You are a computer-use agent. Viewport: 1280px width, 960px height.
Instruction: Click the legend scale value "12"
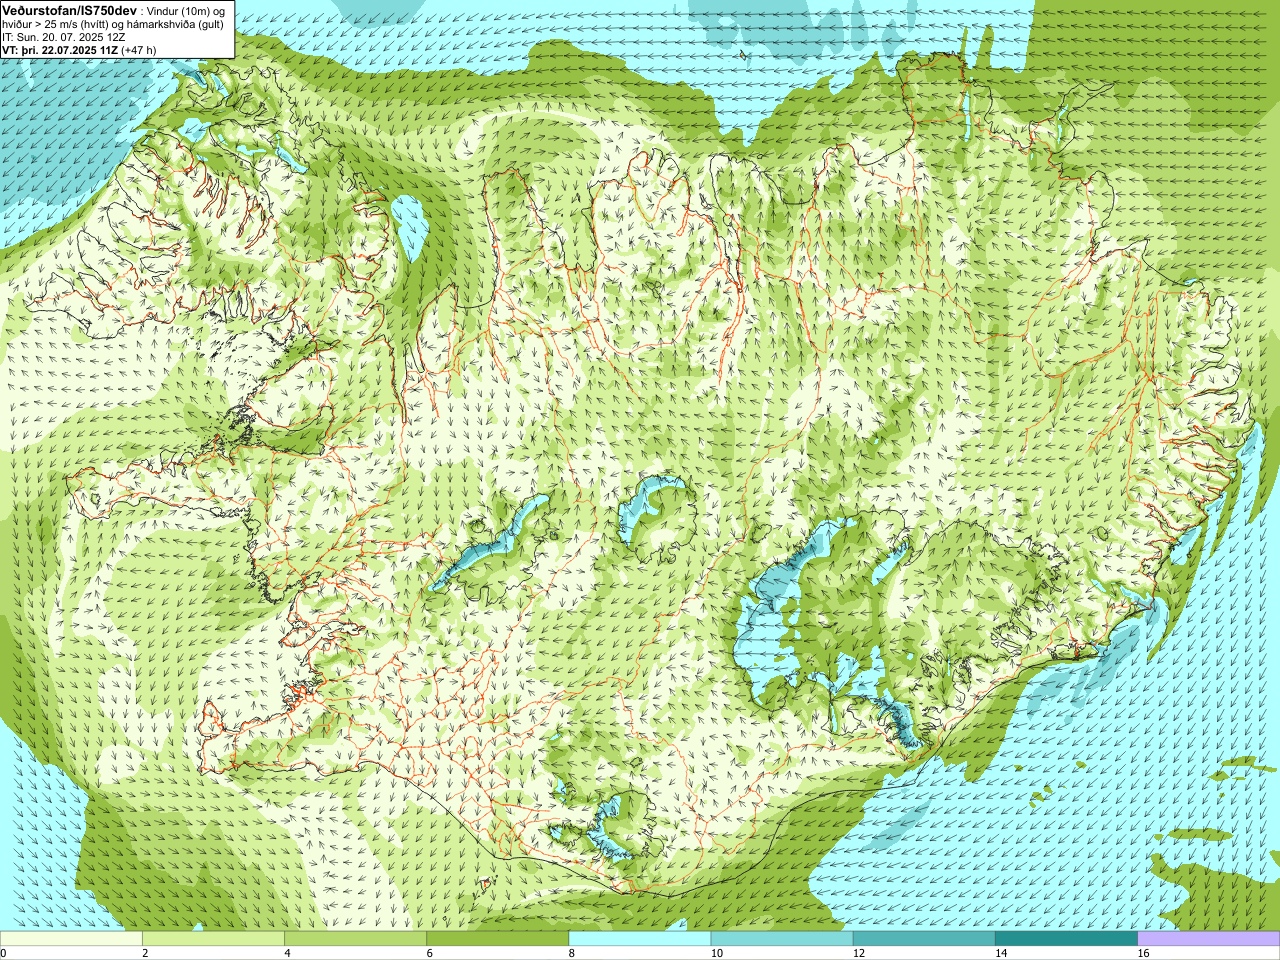tap(859, 953)
